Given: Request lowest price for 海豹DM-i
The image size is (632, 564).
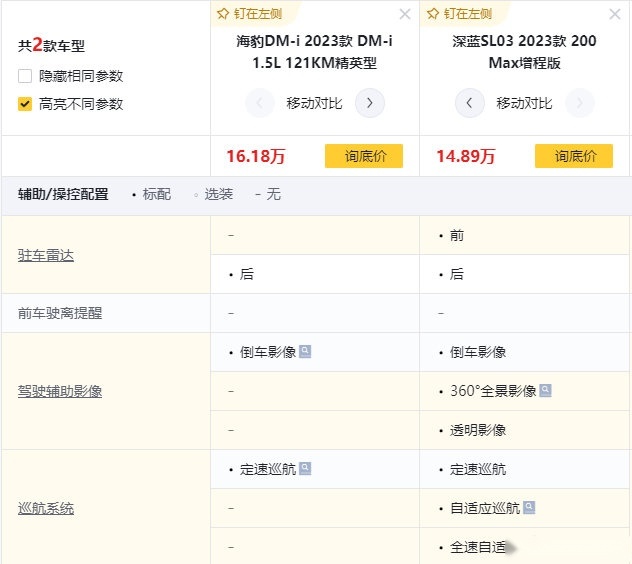Looking at the screenshot, I should pos(364,156).
